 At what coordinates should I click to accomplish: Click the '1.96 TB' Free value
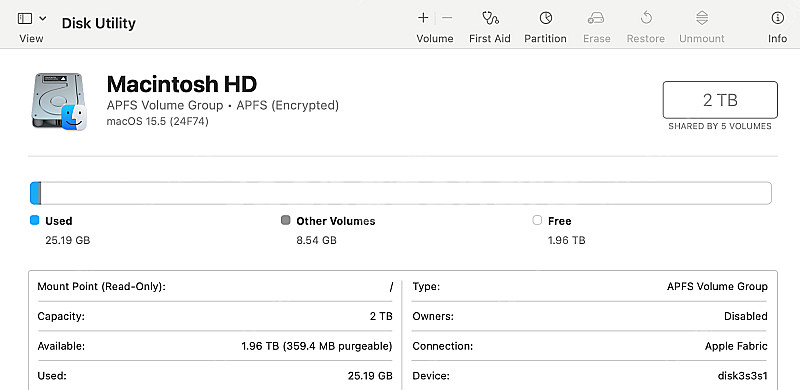(x=566, y=240)
